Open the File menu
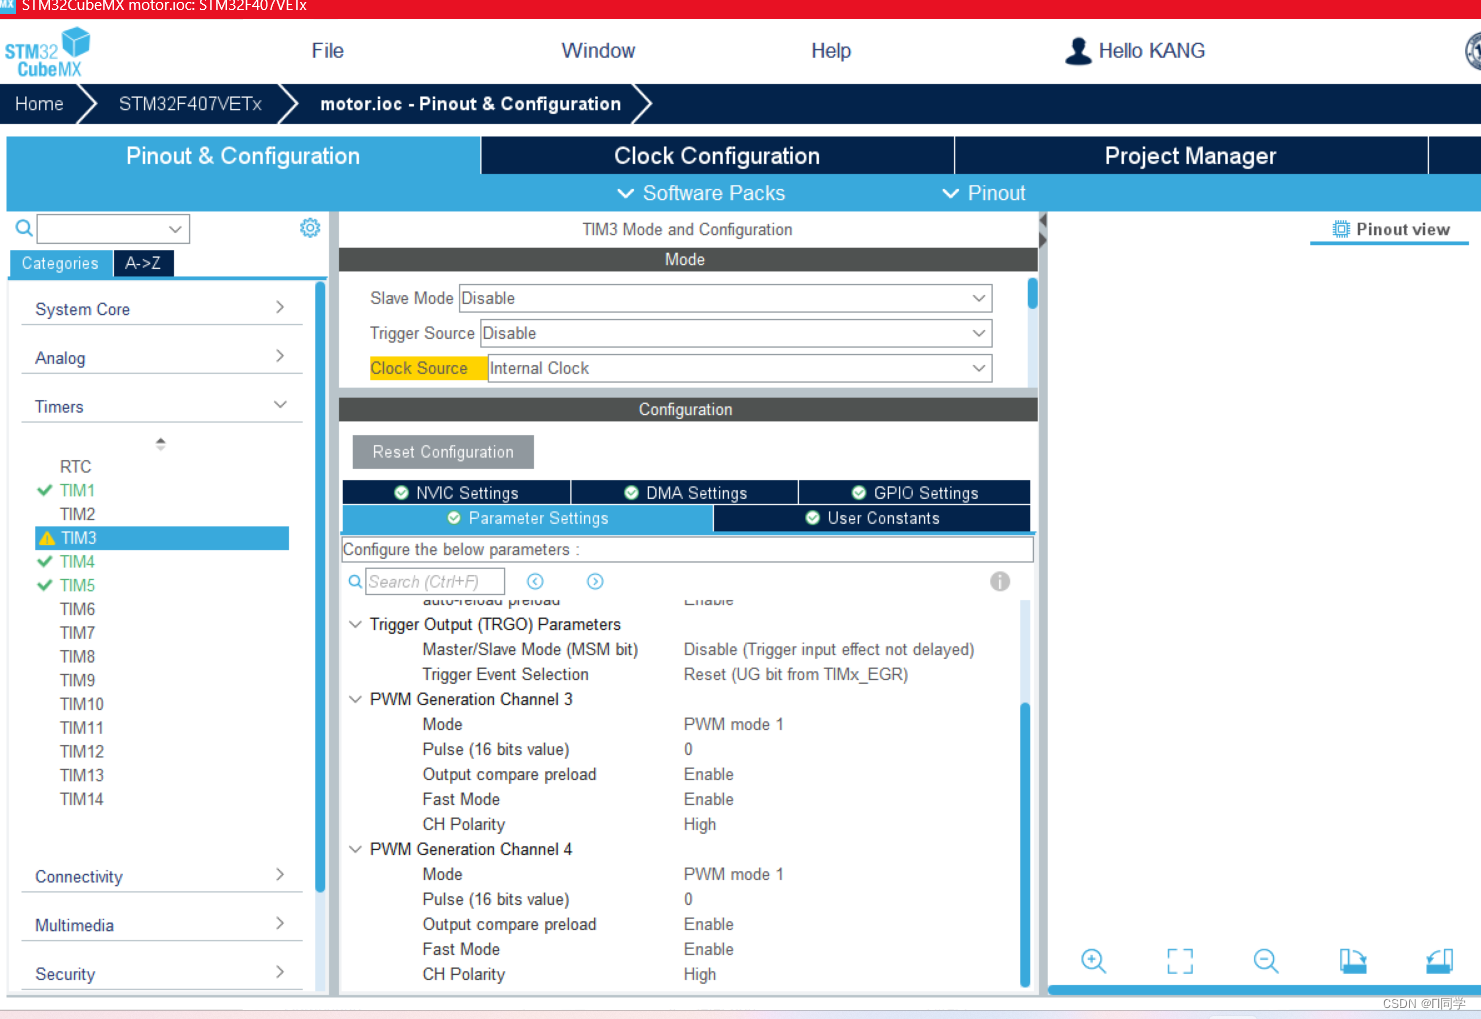 [327, 51]
